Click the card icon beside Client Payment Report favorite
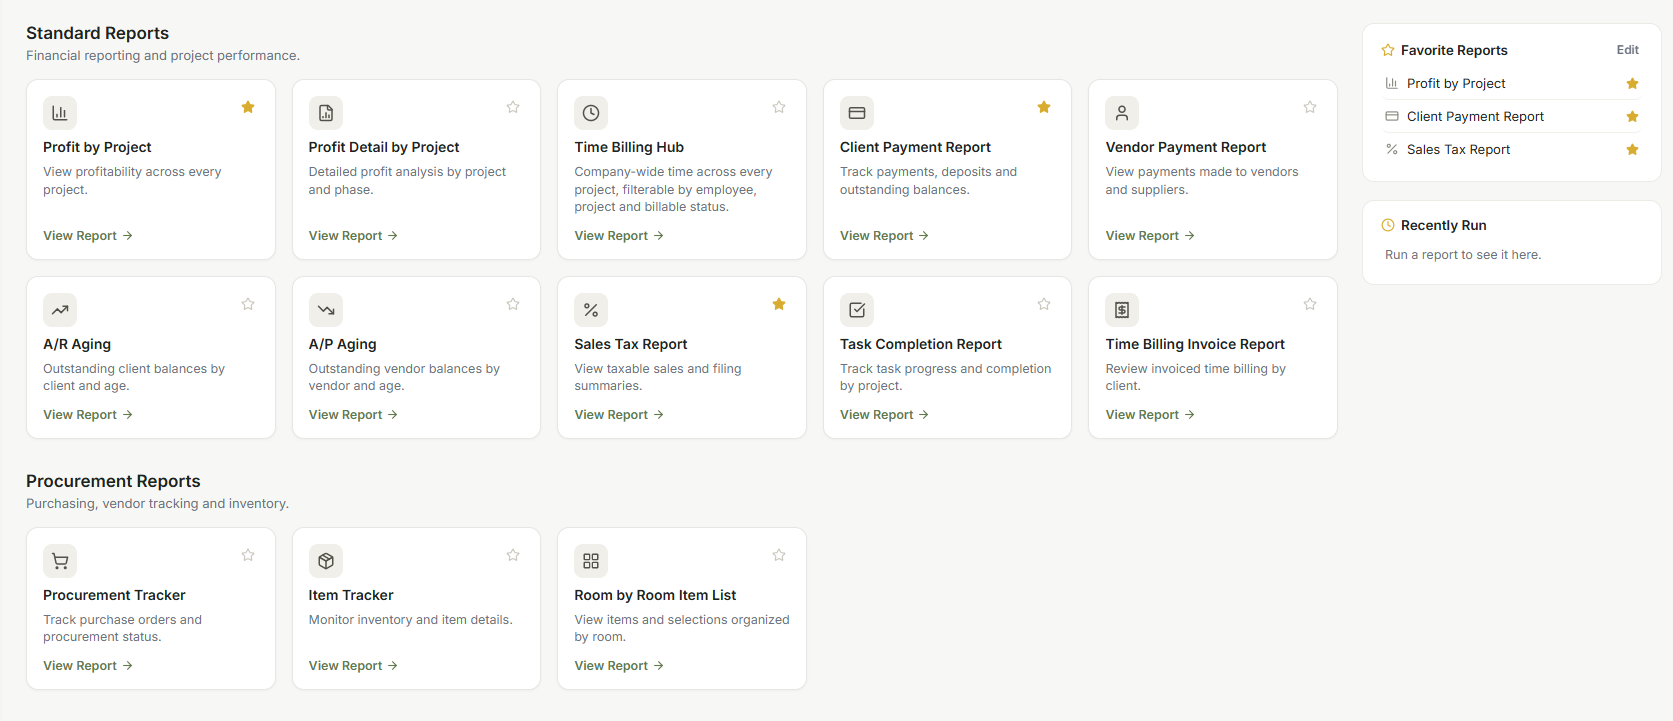 [1391, 116]
